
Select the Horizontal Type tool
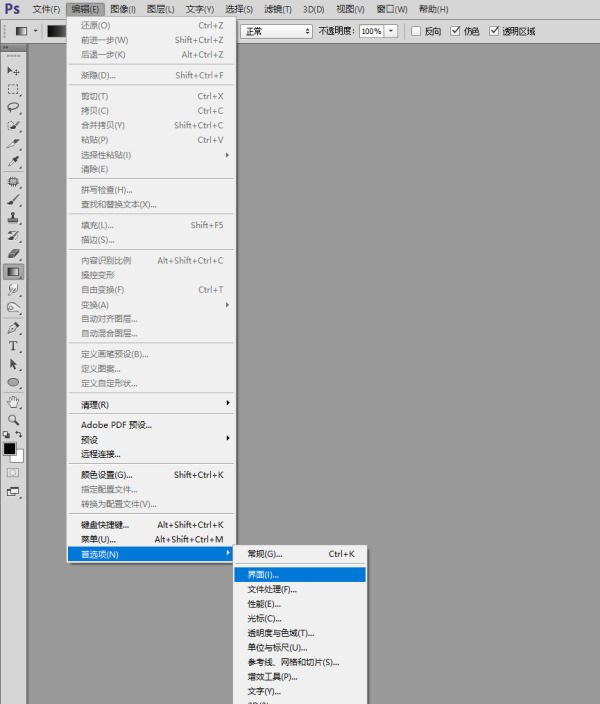click(13, 346)
